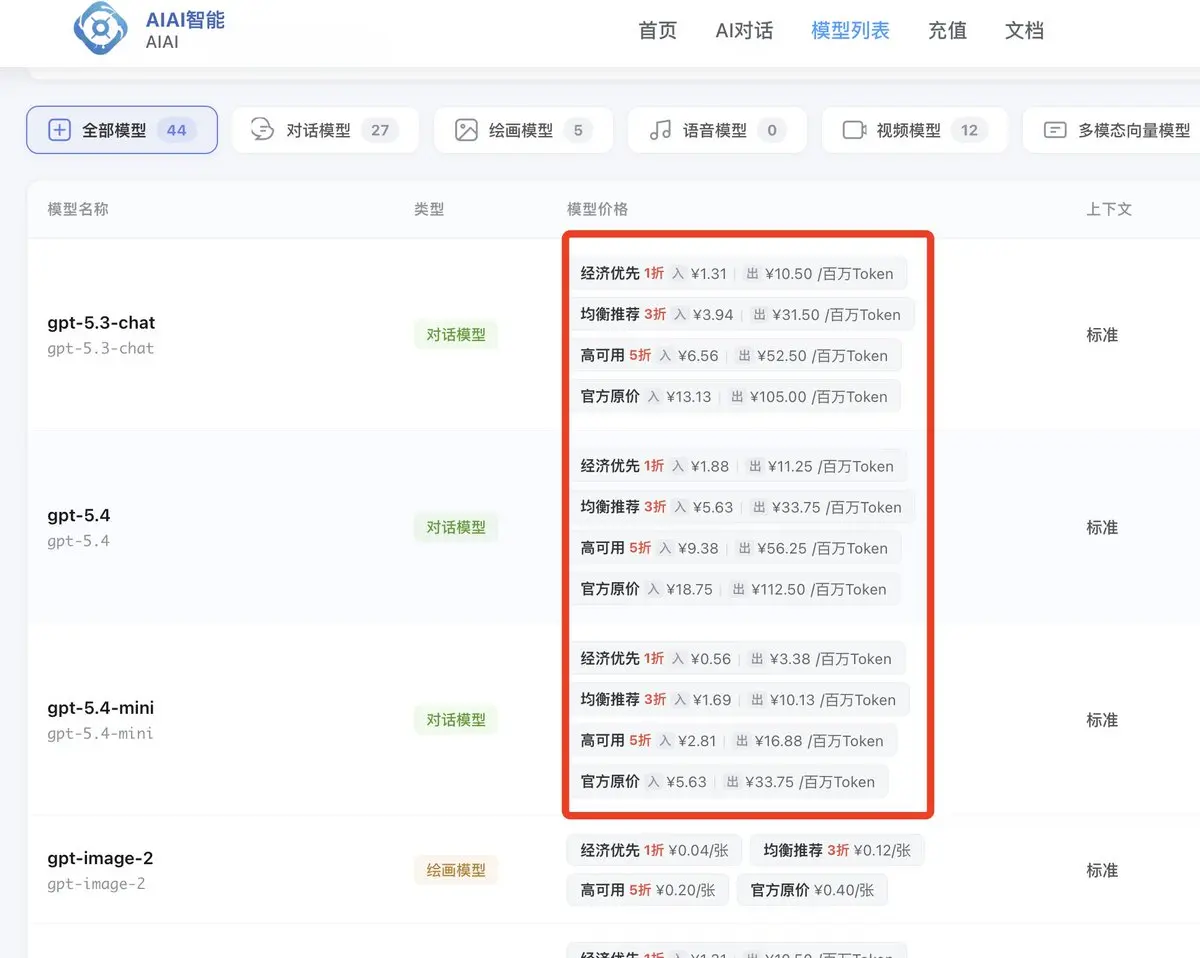Click 标准 context in gpt-5.4-mini row
The image size is (1200, 958).
[x=1102, y=720]
